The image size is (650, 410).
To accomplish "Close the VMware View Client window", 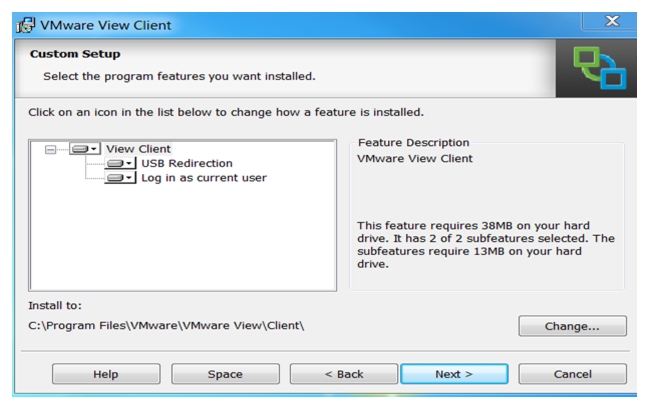I will pyautogui.click(x=611, y=21).
